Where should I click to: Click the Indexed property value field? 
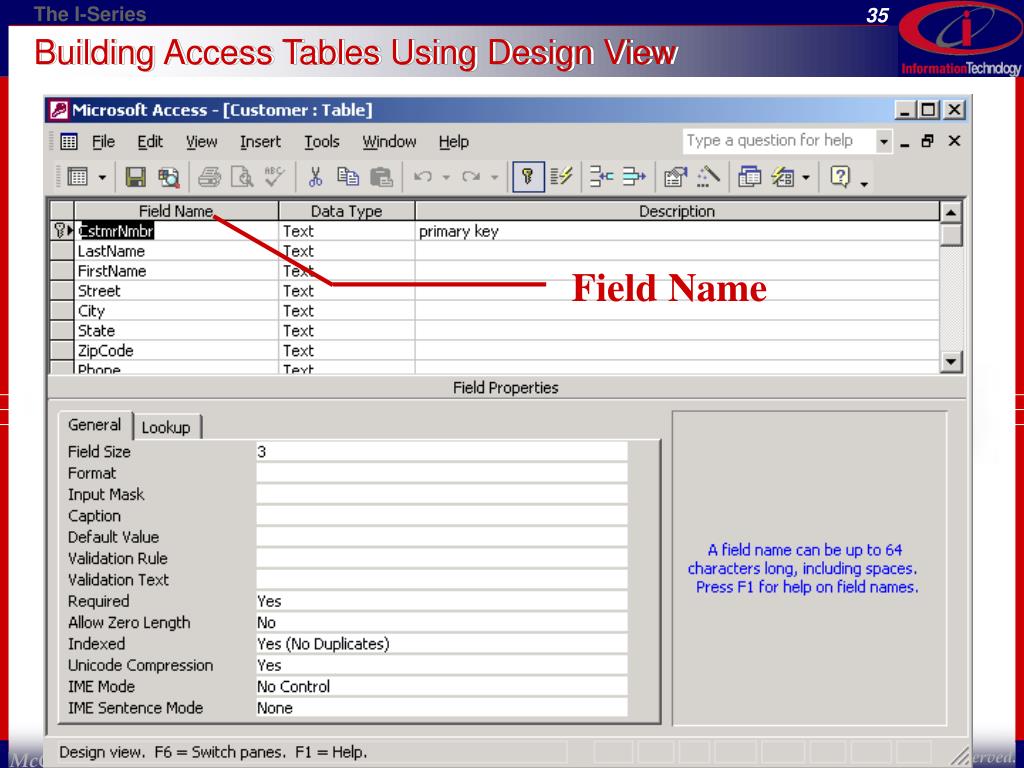point(441,644)
